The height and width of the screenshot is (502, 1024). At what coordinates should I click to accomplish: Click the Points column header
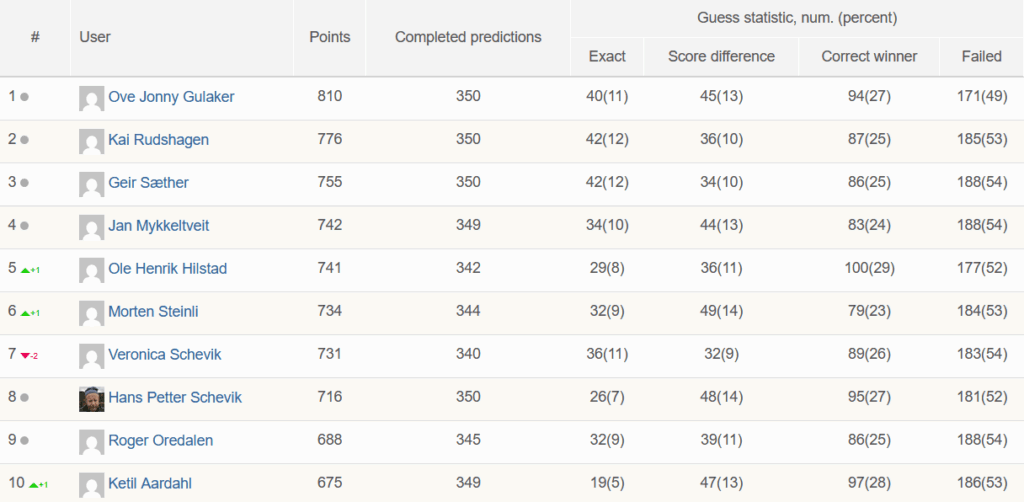[330, 37]
